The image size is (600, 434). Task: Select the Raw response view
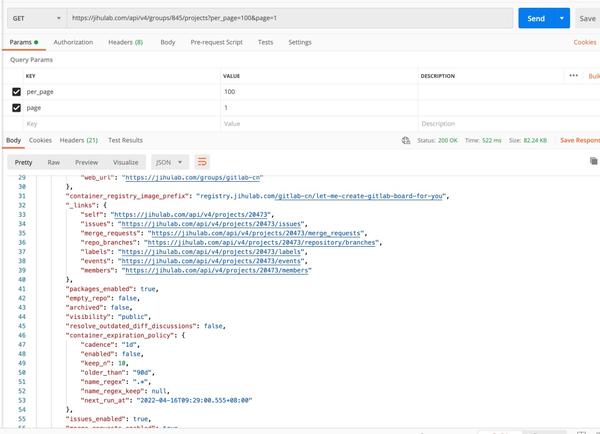point(53,162)
